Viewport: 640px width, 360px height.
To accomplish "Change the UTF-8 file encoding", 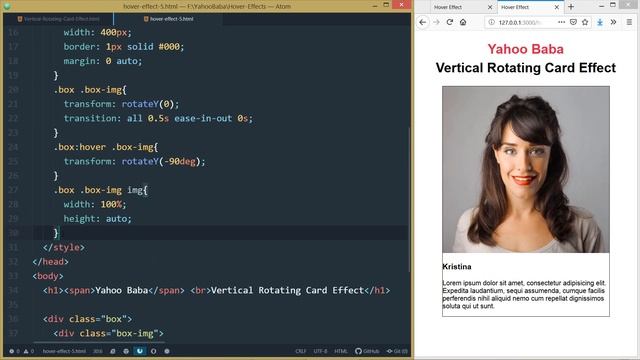I will click(x=320, y=351).
